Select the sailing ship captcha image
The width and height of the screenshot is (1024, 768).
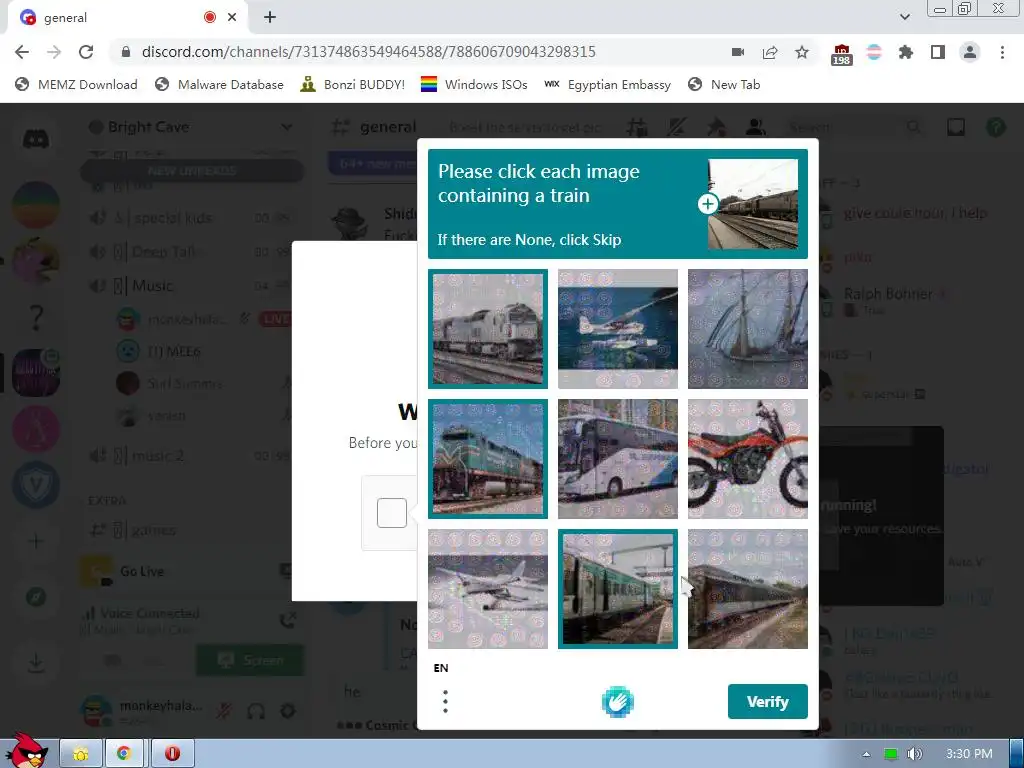[x=748, y=328]
